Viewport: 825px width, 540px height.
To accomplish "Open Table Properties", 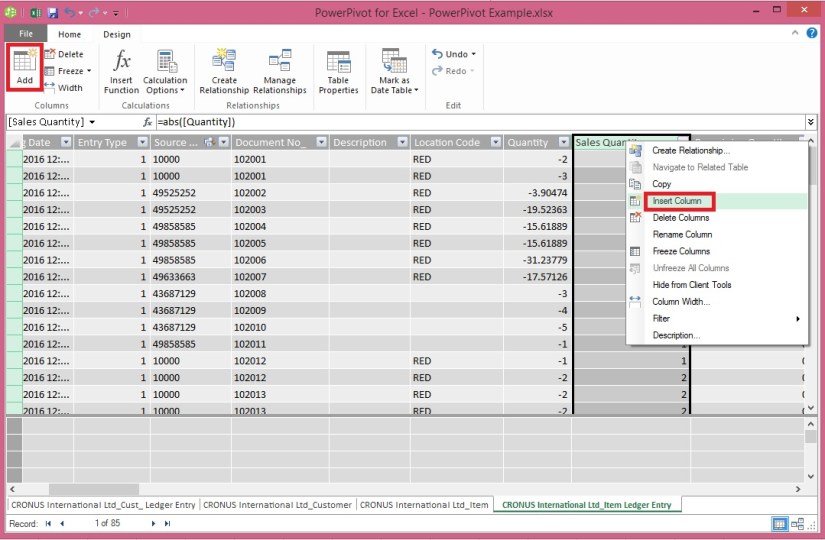I will point(338,72).
